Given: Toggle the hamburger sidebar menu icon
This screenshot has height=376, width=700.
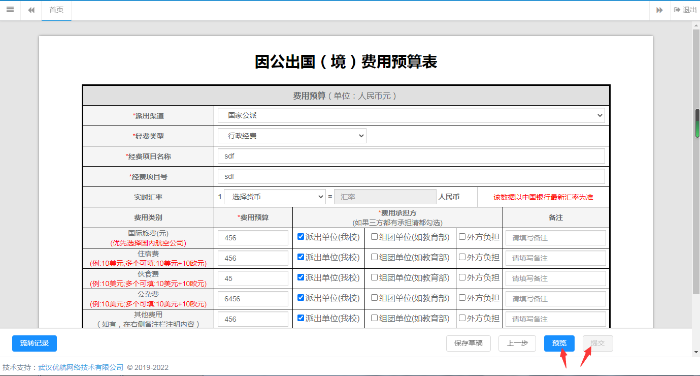Looking at the screenshot, I should (10, 9).
